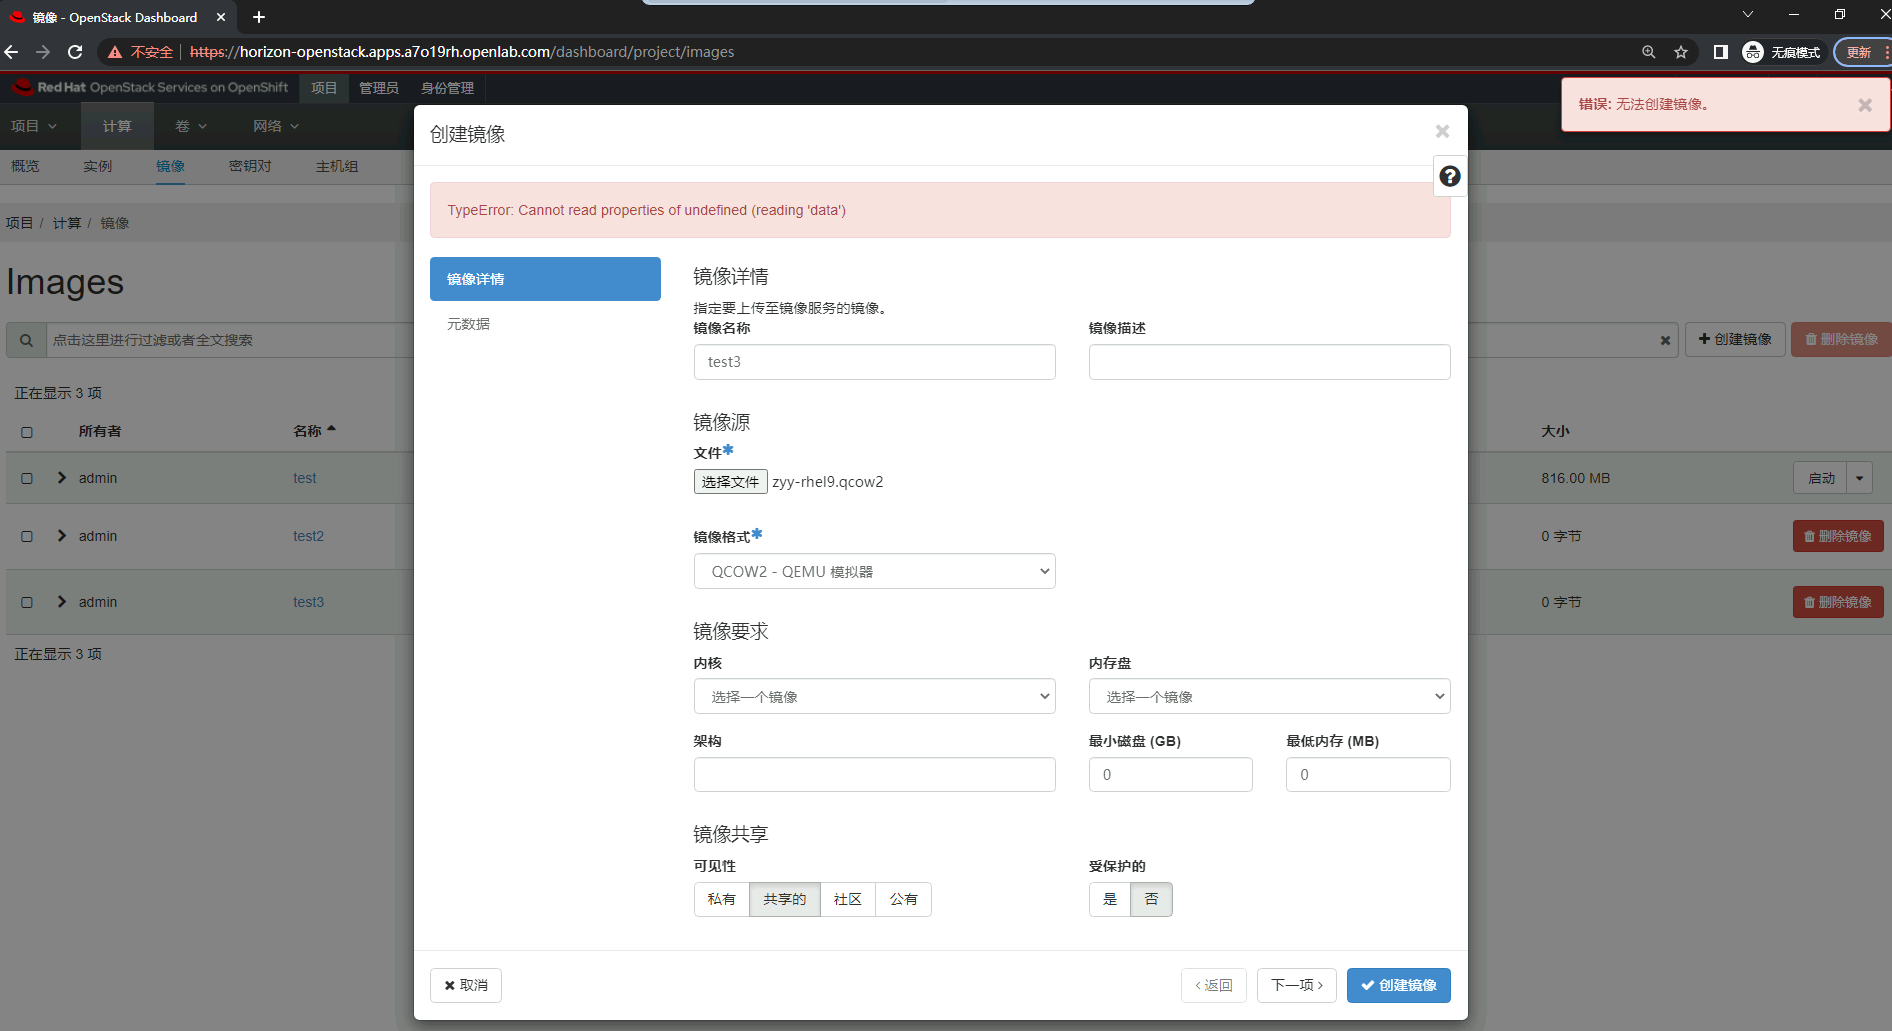Reload the page
This screenshot has width=1892, height=1031.
point(75,52)
